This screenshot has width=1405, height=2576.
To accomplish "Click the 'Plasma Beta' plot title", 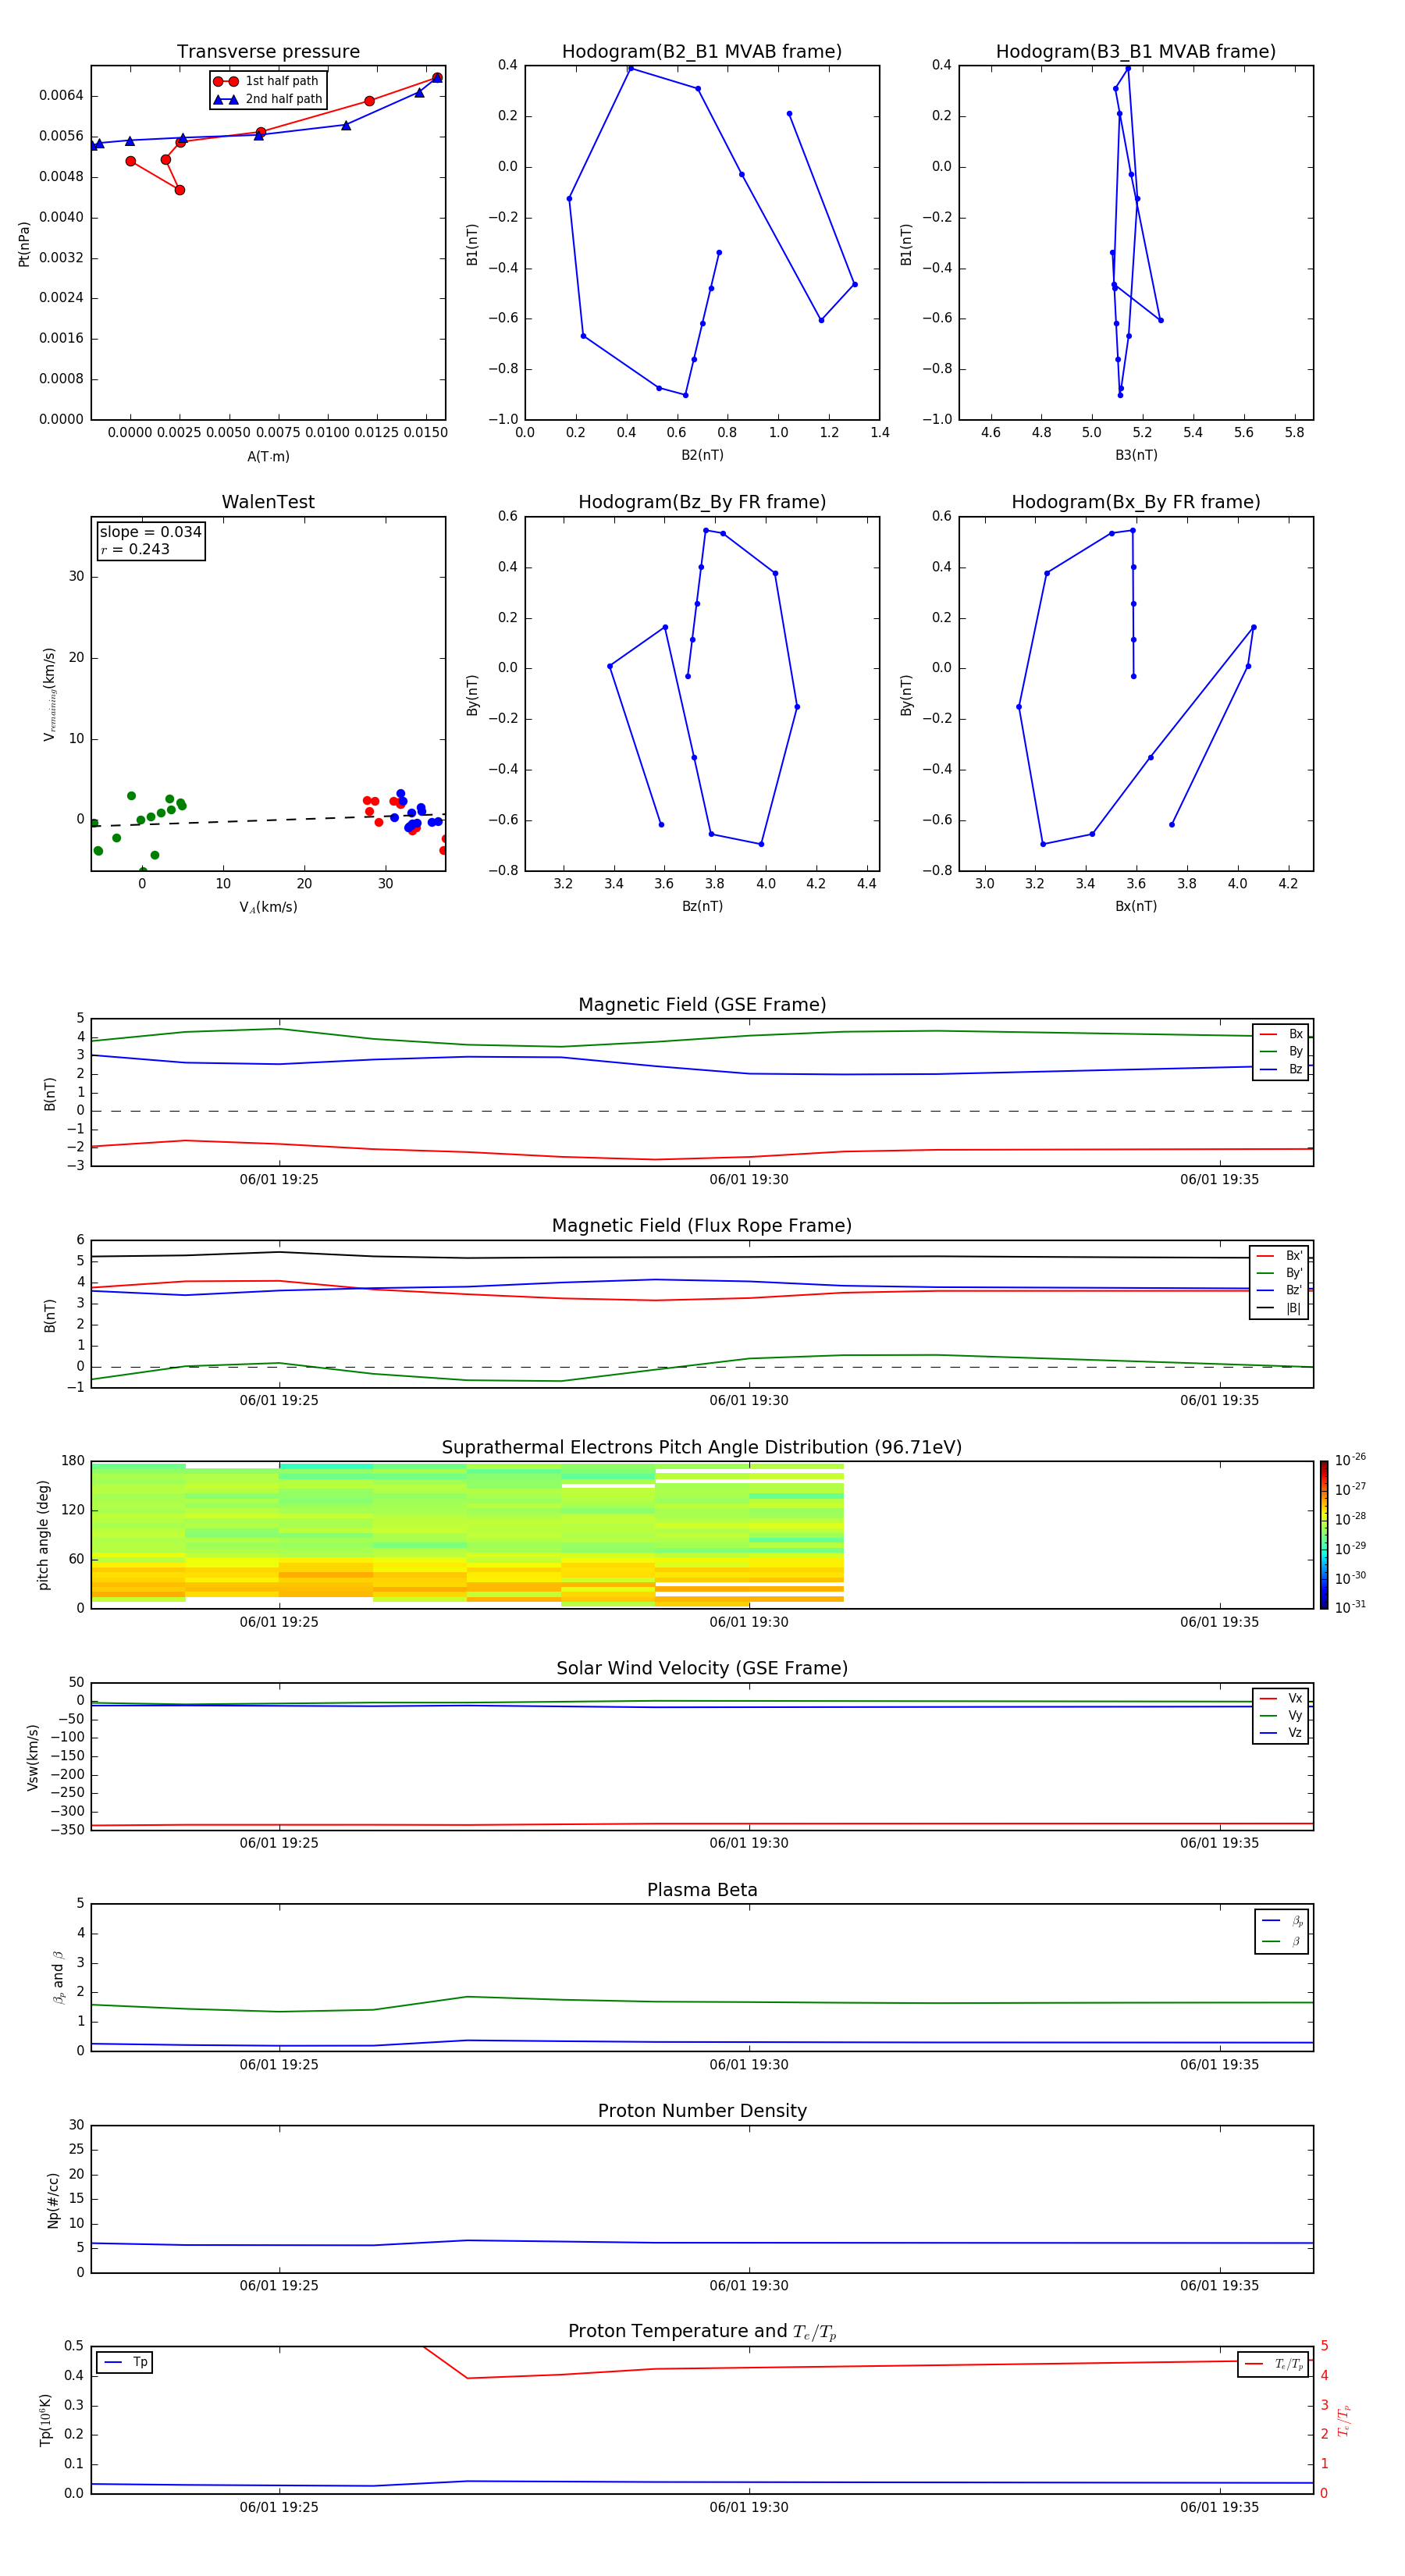I will pyautogui.click(x=702, y=1890).
